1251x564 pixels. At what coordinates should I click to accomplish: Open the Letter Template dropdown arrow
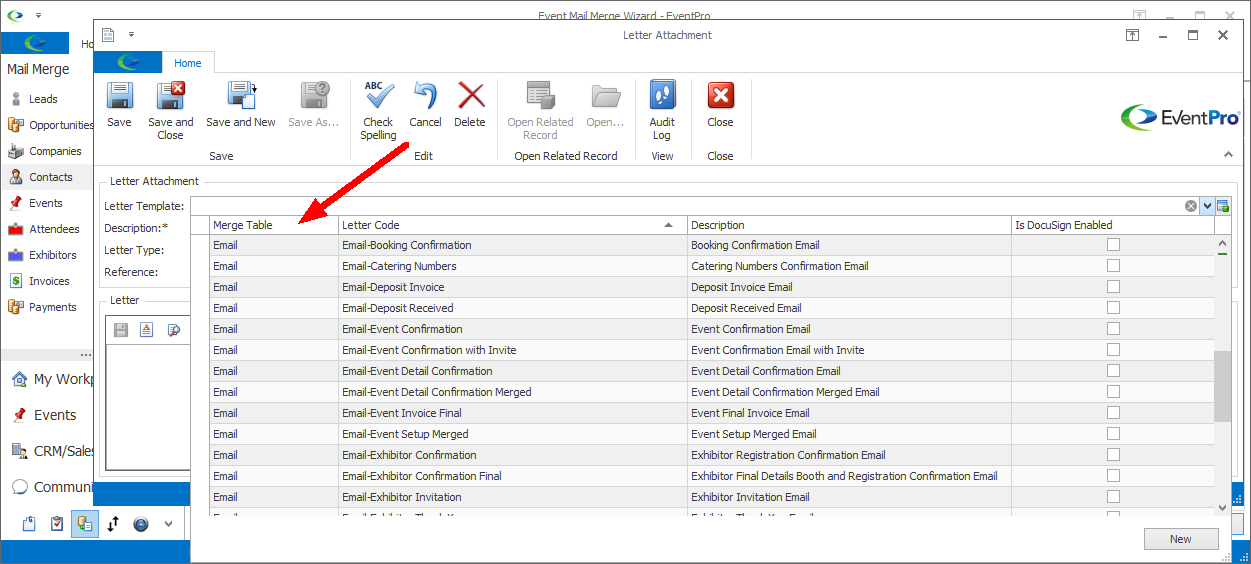click(1207, 206)
